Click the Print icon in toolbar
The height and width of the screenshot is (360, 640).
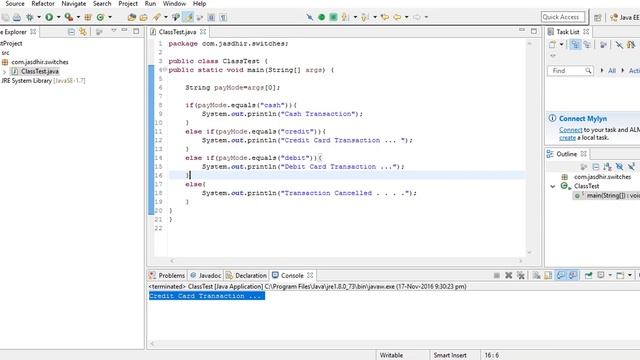click(16, 17)
